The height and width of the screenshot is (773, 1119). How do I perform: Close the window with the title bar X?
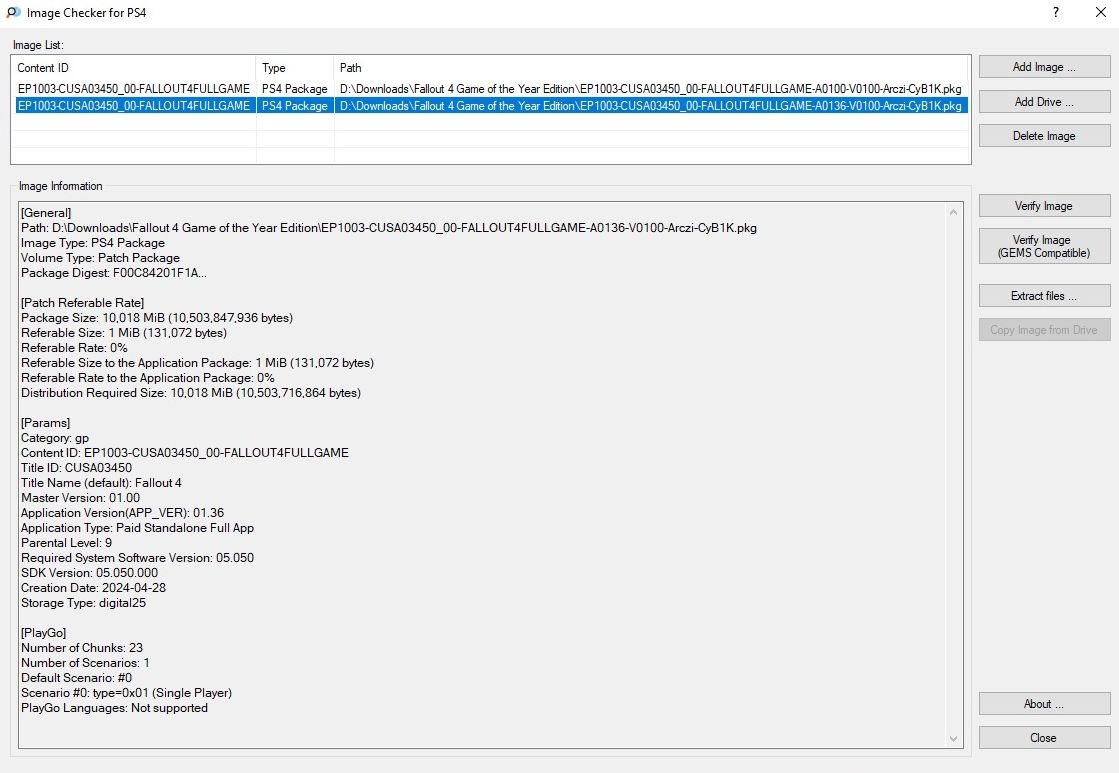pyautogui.click(x=1101, y=12)
